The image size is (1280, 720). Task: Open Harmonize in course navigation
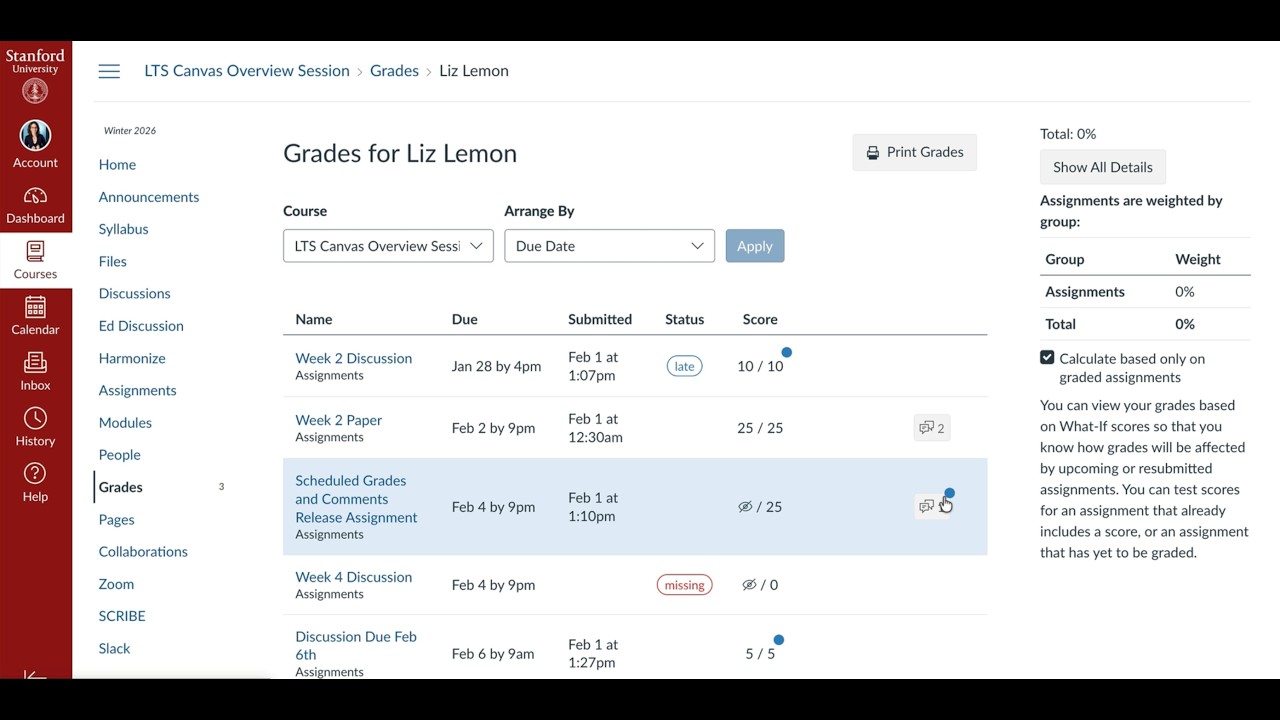[132, 358]
